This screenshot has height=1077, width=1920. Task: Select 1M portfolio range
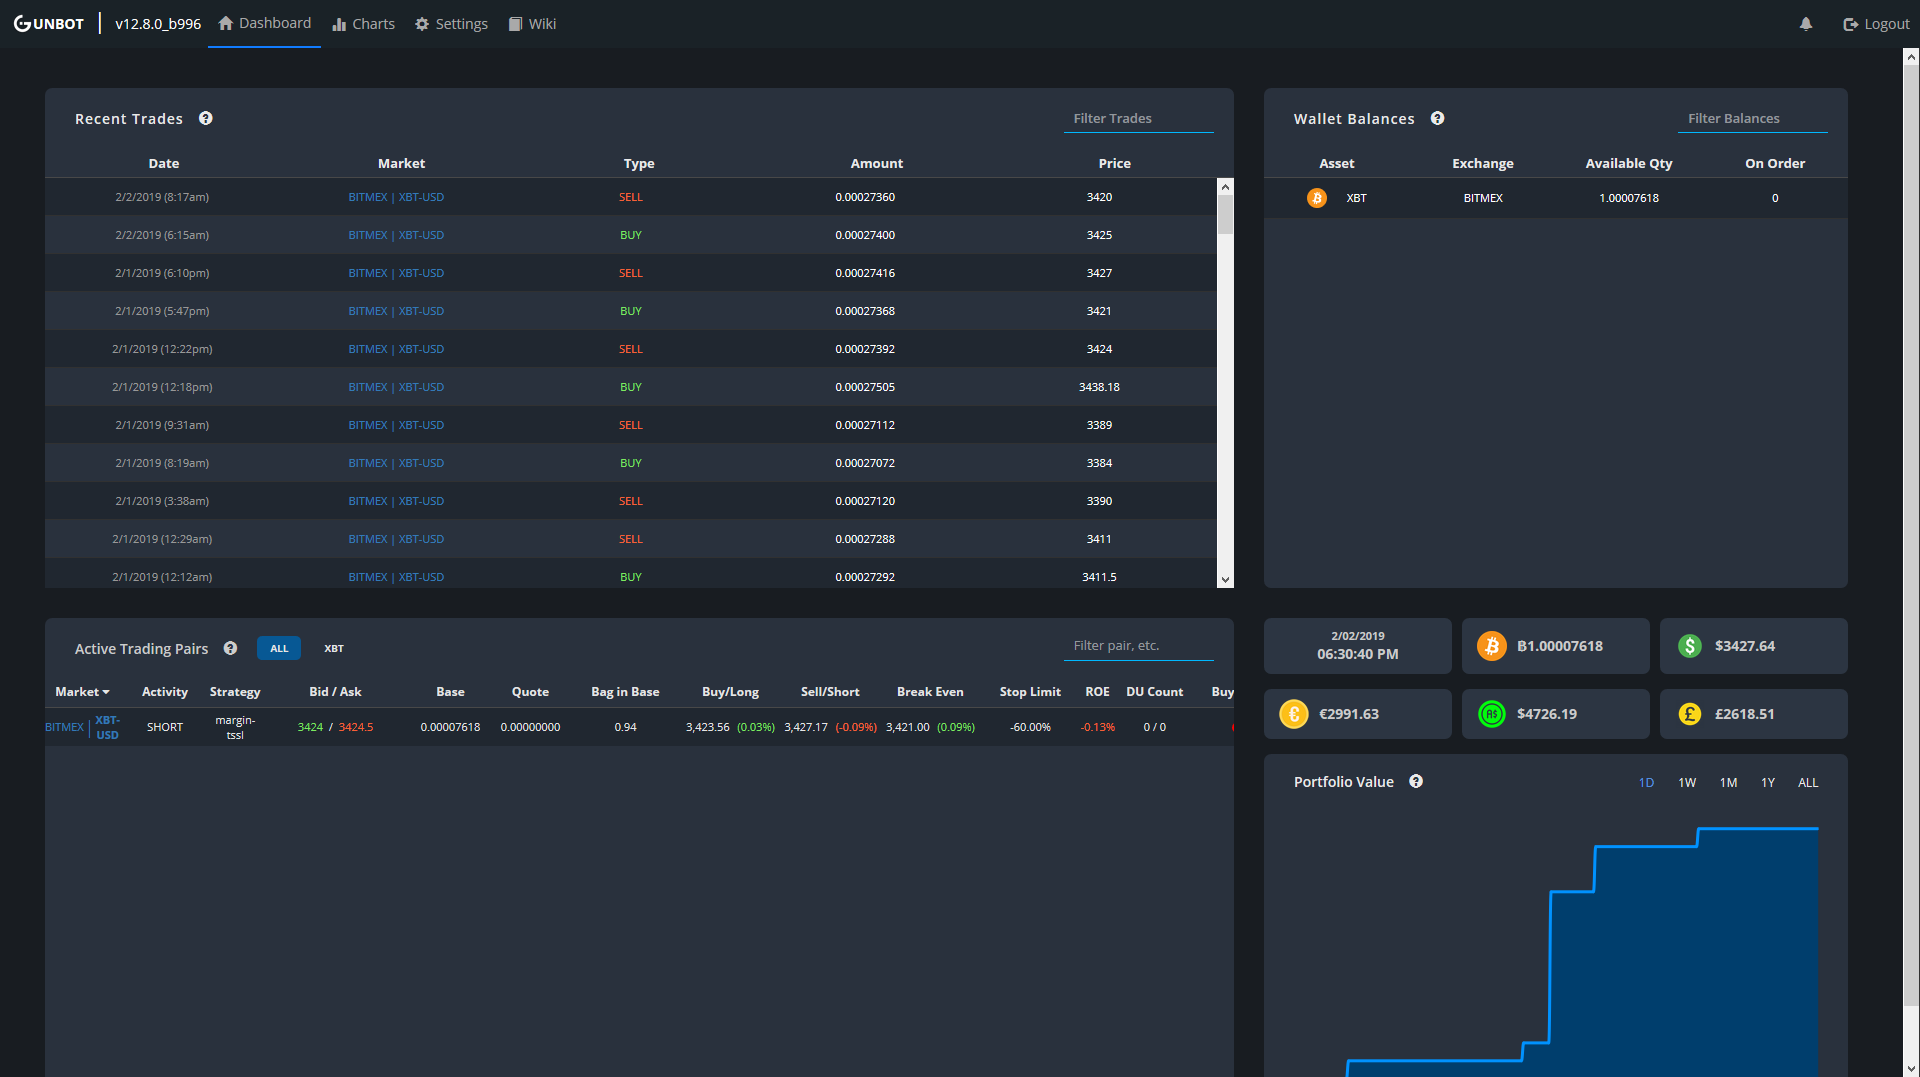point(1728,783)
